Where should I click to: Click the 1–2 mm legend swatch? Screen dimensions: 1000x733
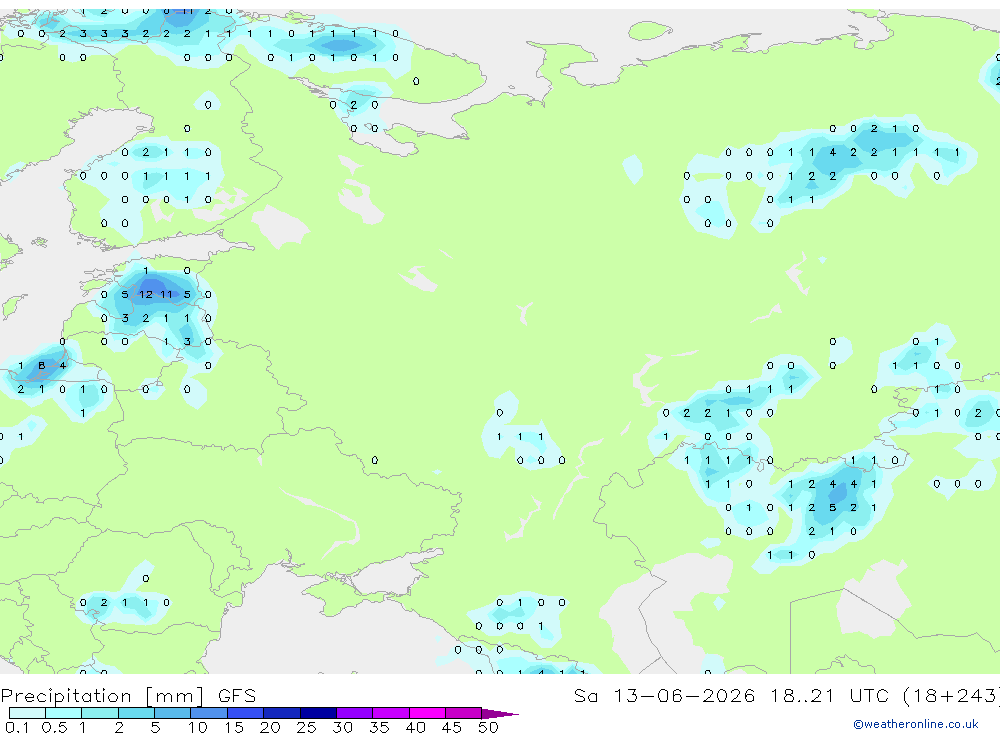[100, 713]
